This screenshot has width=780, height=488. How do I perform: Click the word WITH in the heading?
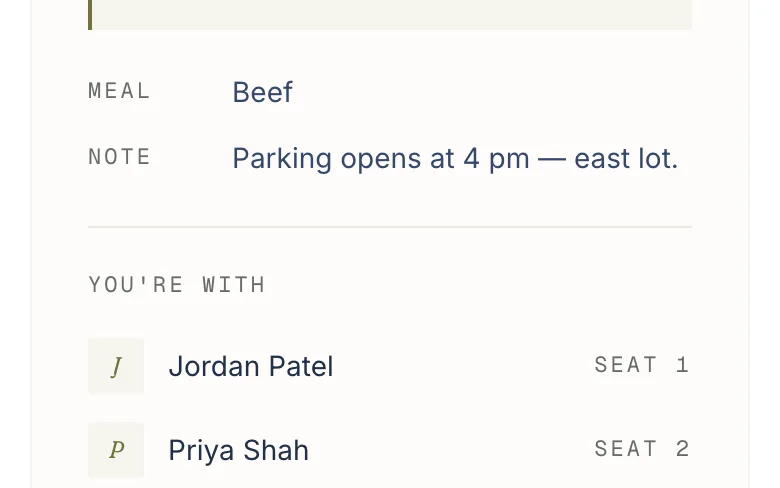click(234, 285)
